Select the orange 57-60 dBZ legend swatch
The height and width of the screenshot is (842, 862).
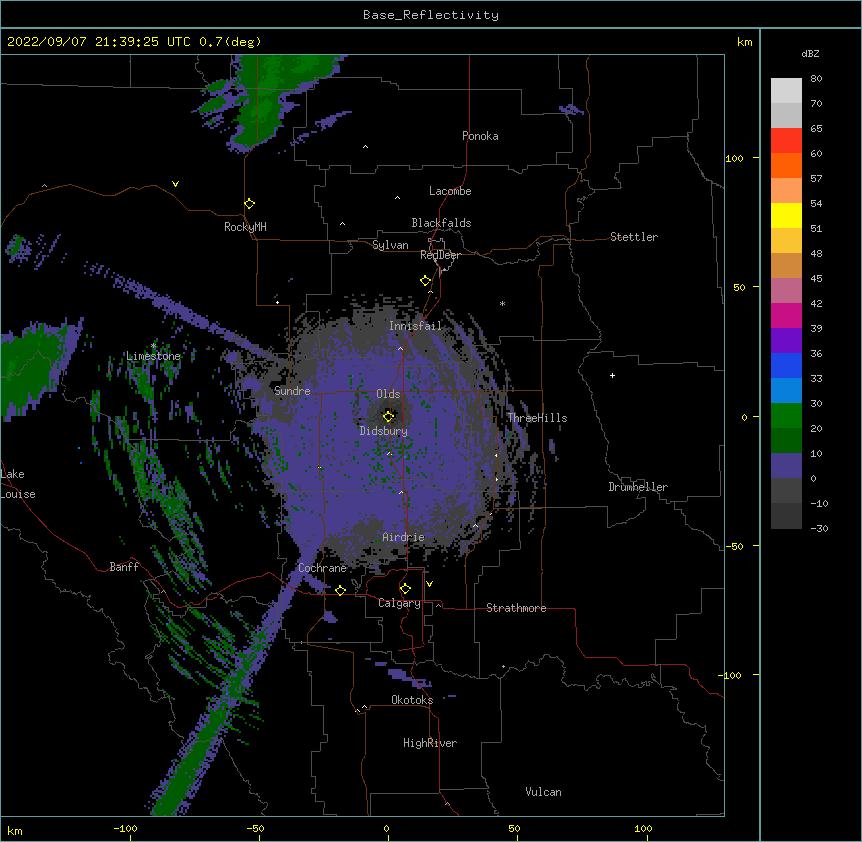coord(786,165)
